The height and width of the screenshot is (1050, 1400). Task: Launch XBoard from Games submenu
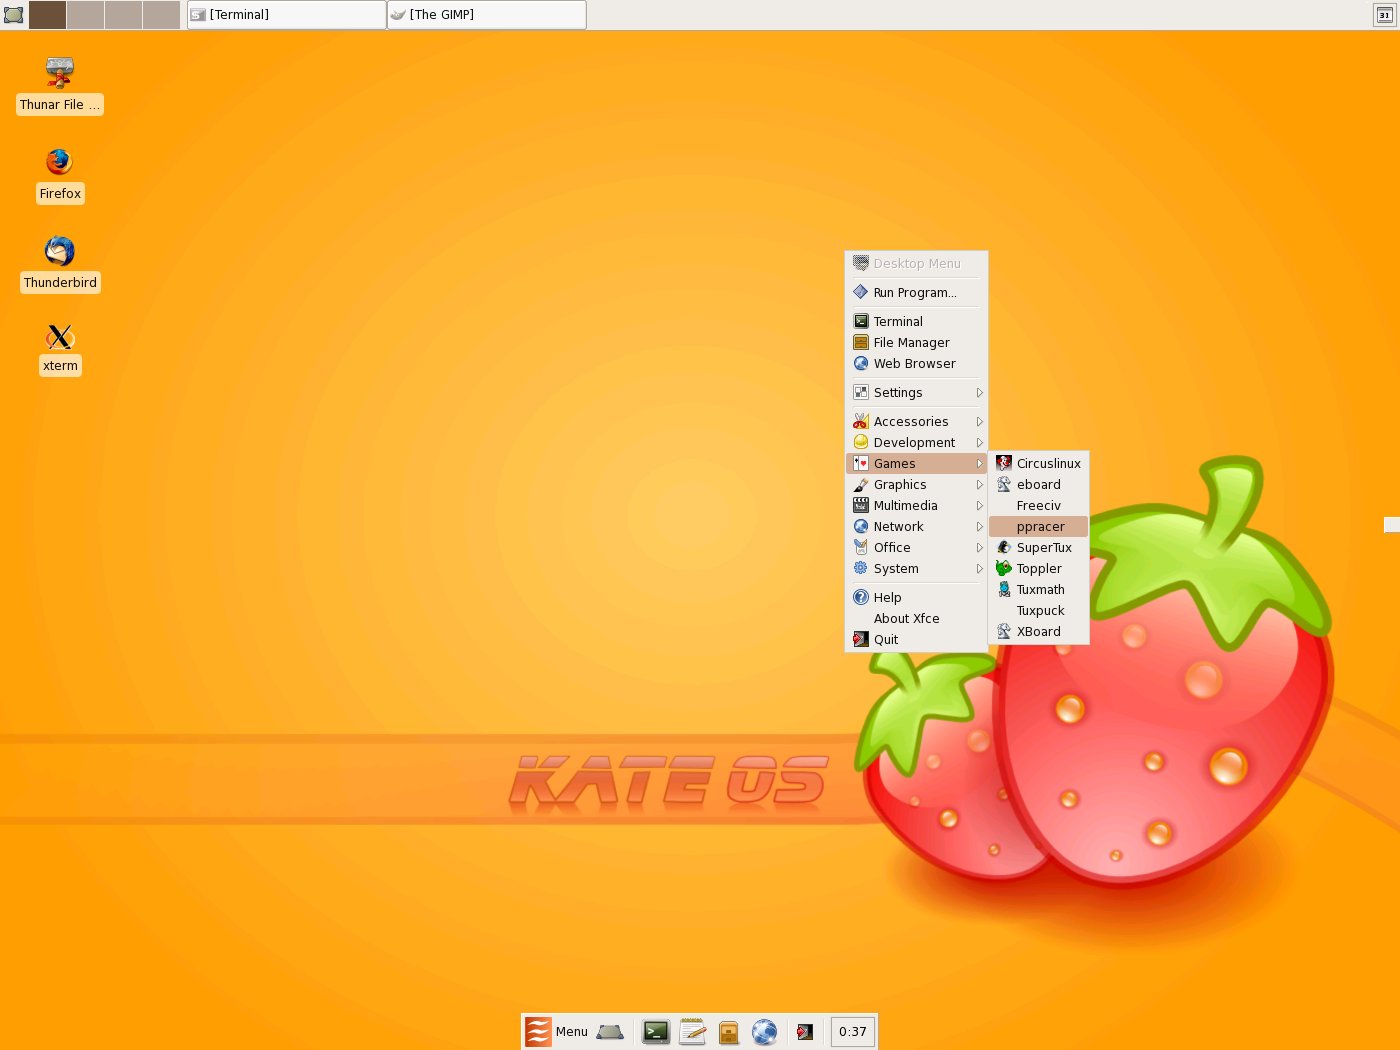(x=1038, y=631)
